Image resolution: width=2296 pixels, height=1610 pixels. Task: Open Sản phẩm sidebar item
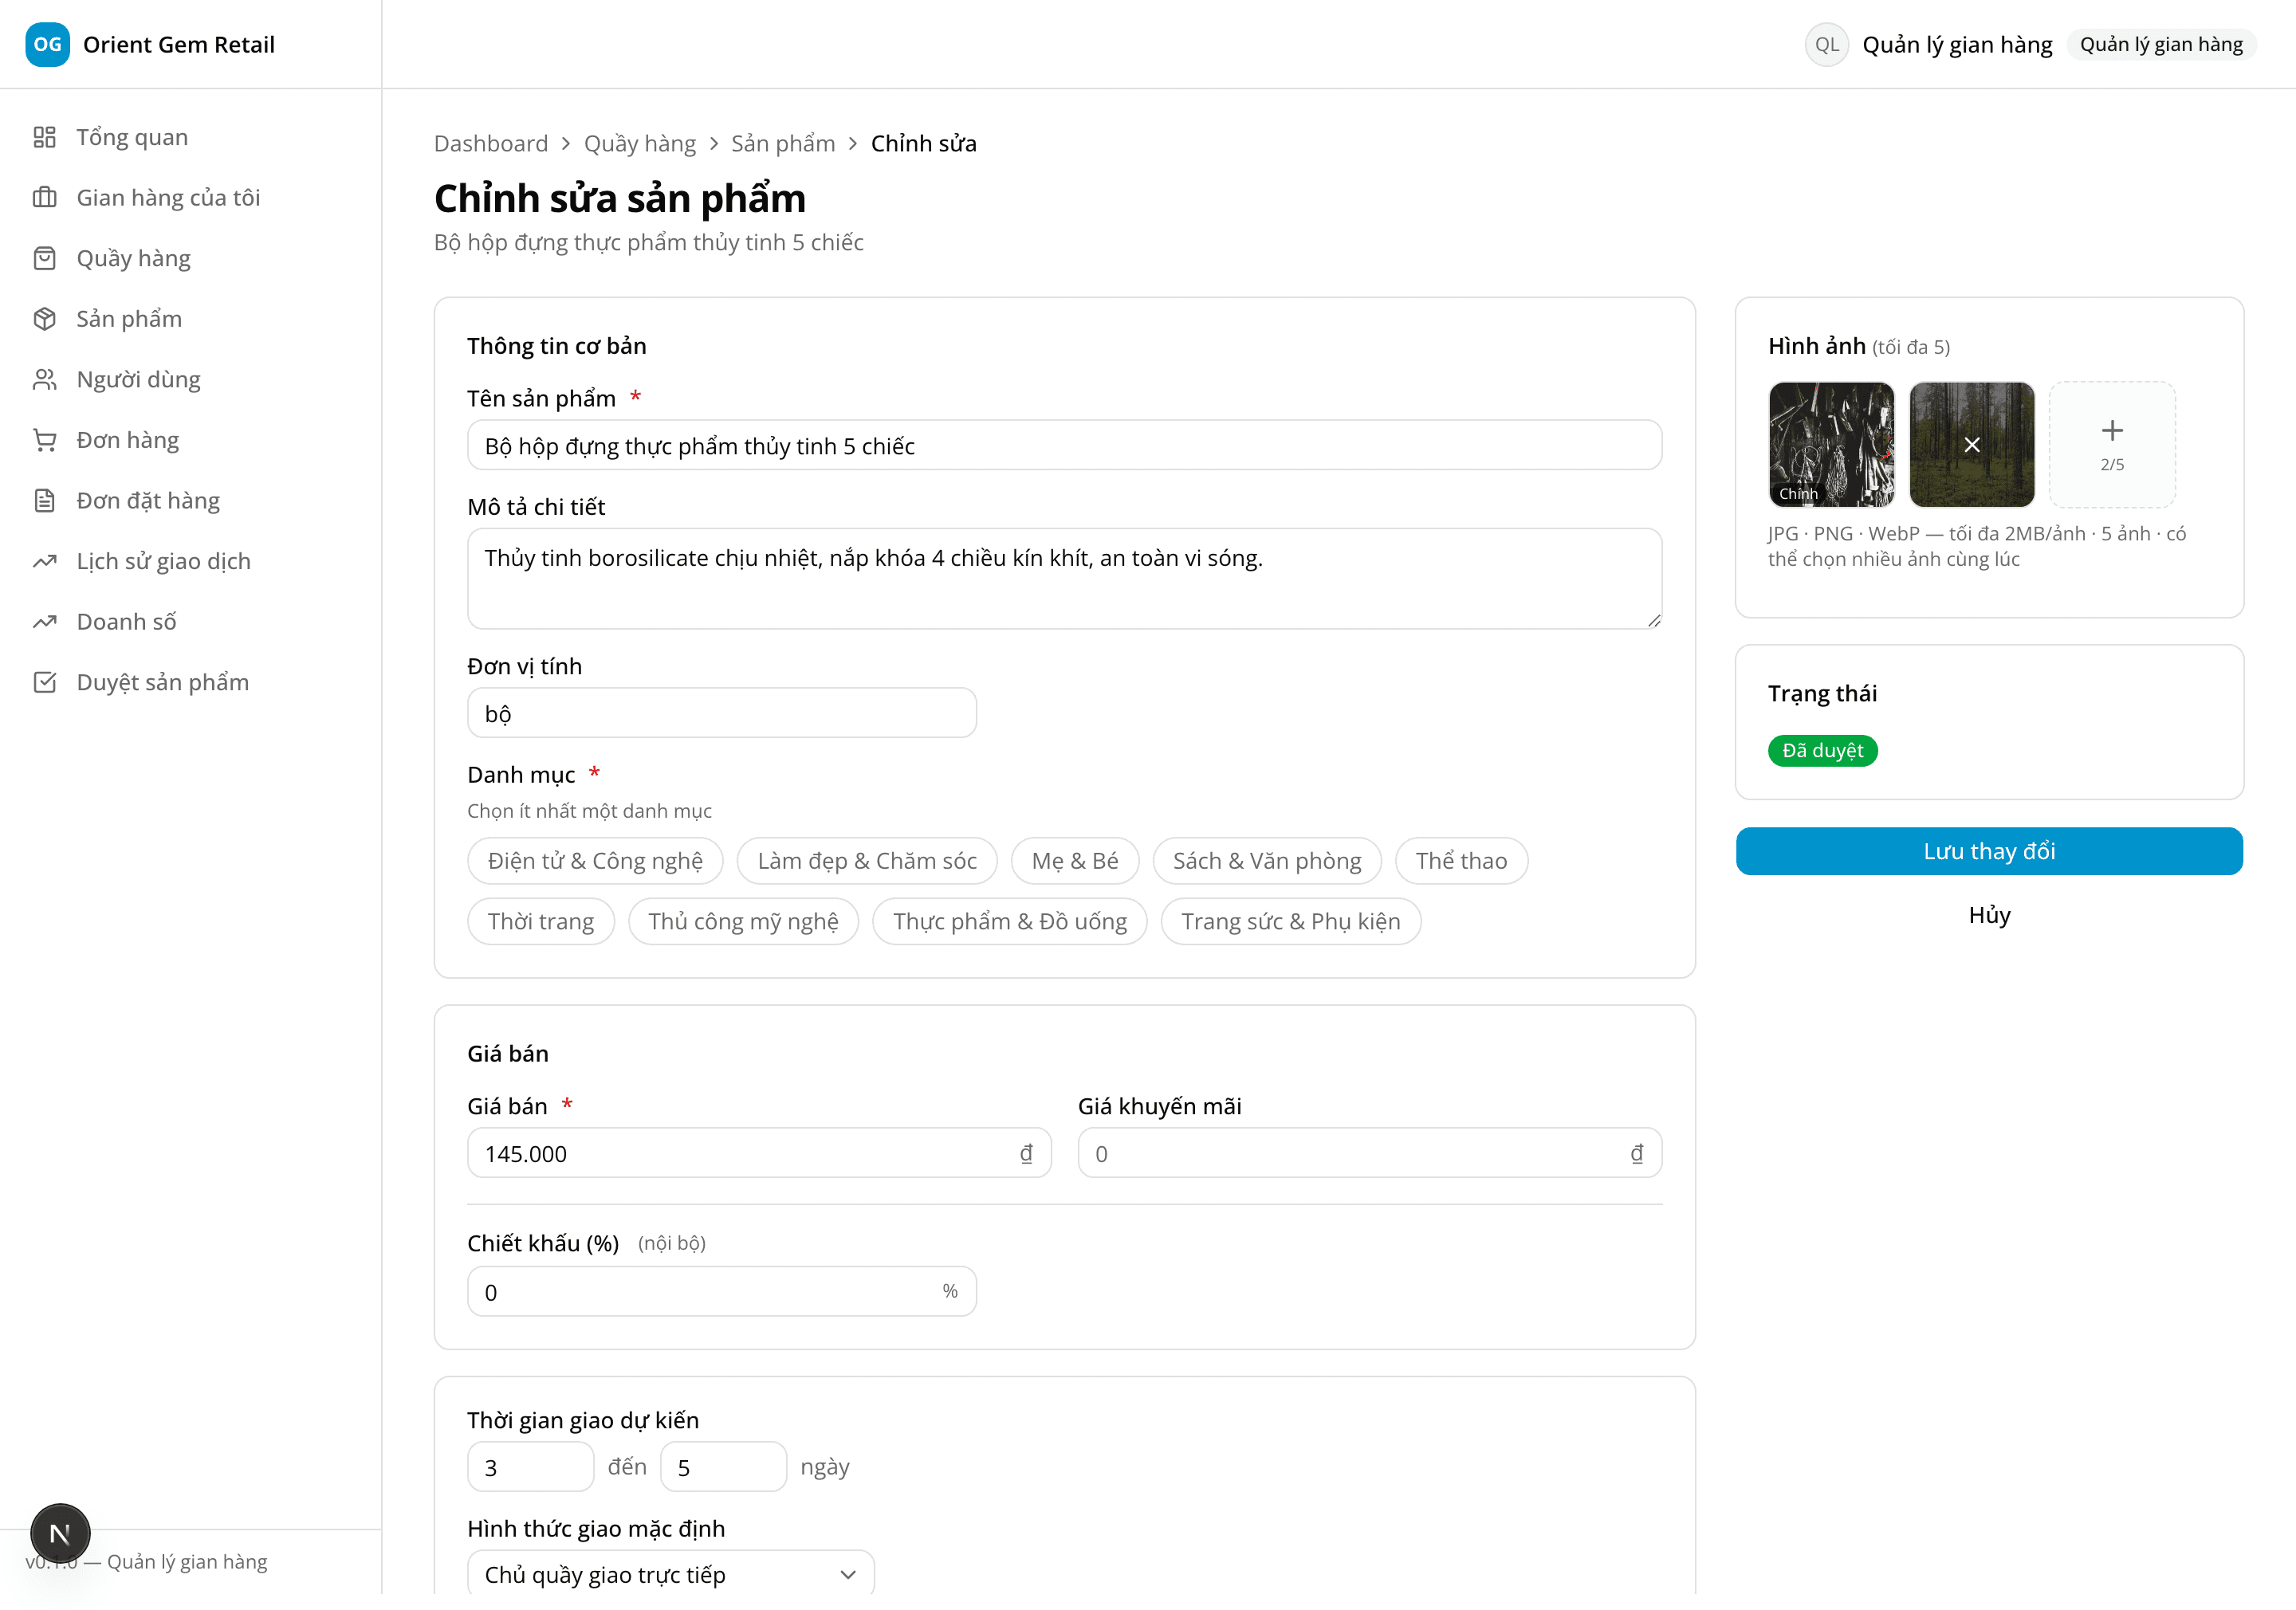(190, 318)
